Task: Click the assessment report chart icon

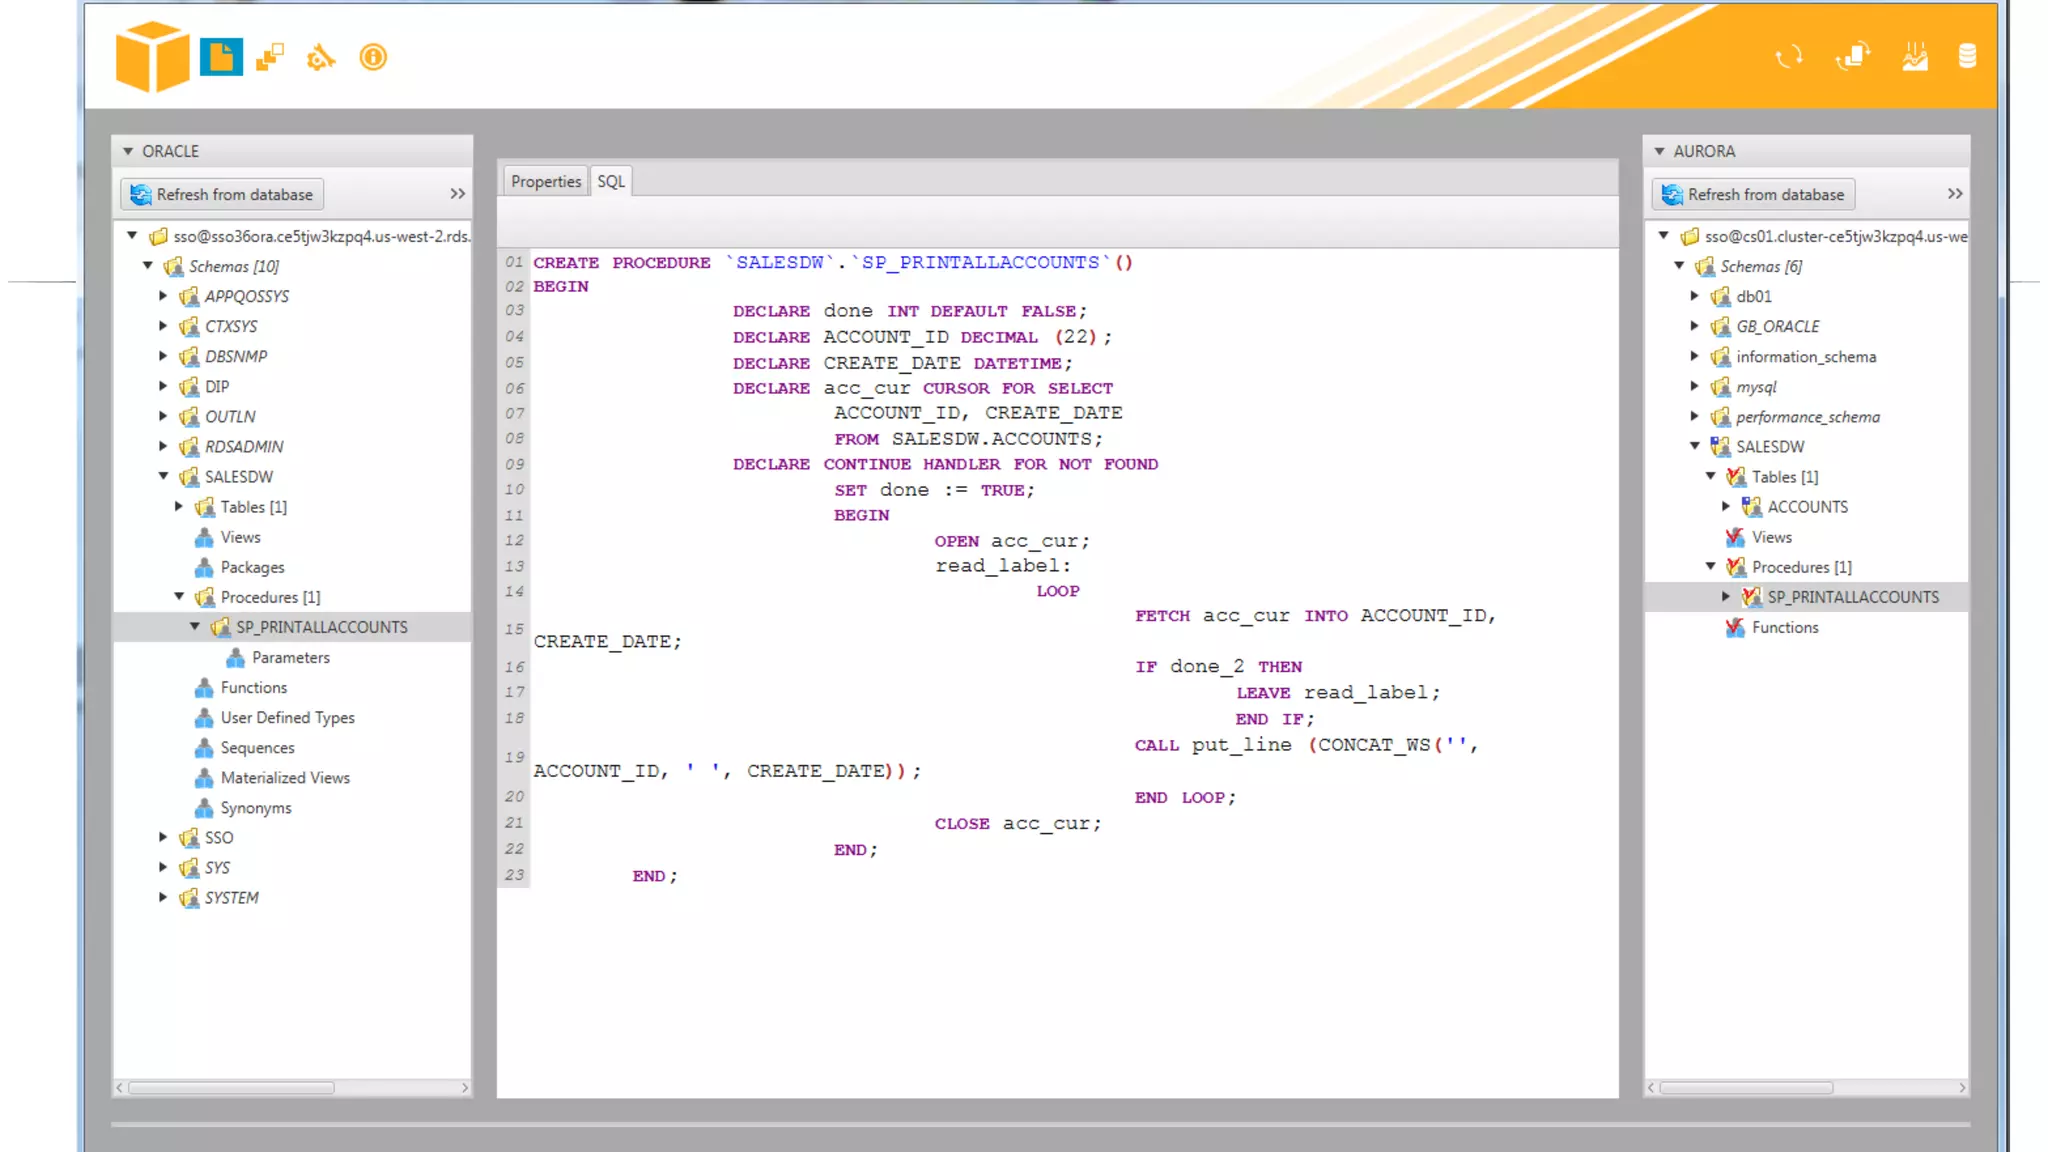Action: (1914, 57)
